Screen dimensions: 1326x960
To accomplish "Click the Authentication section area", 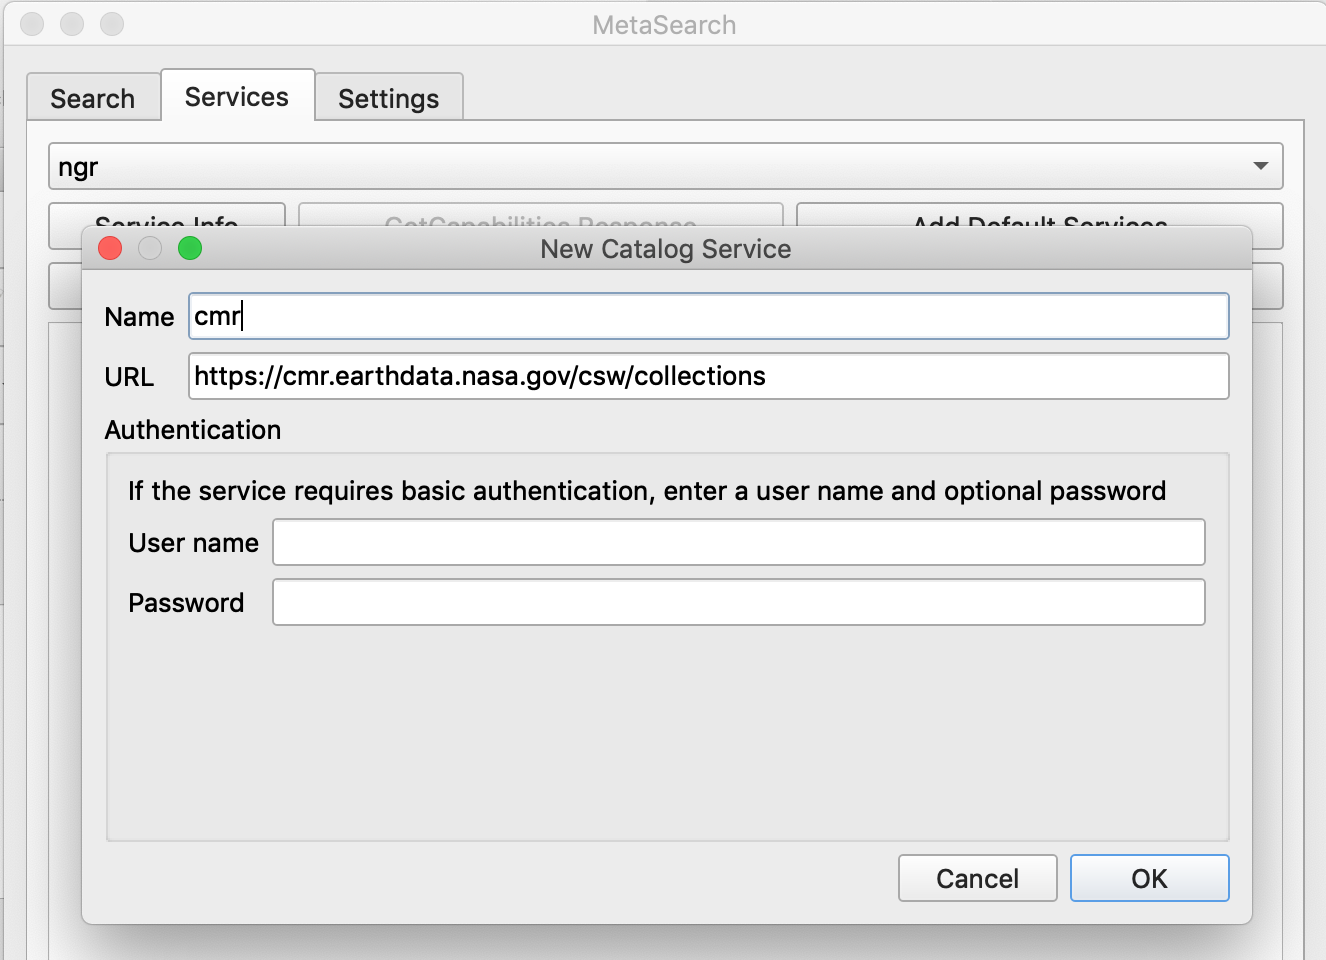I will tap(192, 430).
